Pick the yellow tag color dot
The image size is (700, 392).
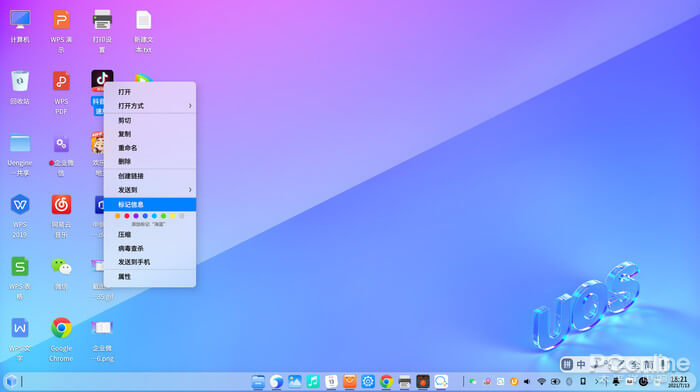(172, 216)
